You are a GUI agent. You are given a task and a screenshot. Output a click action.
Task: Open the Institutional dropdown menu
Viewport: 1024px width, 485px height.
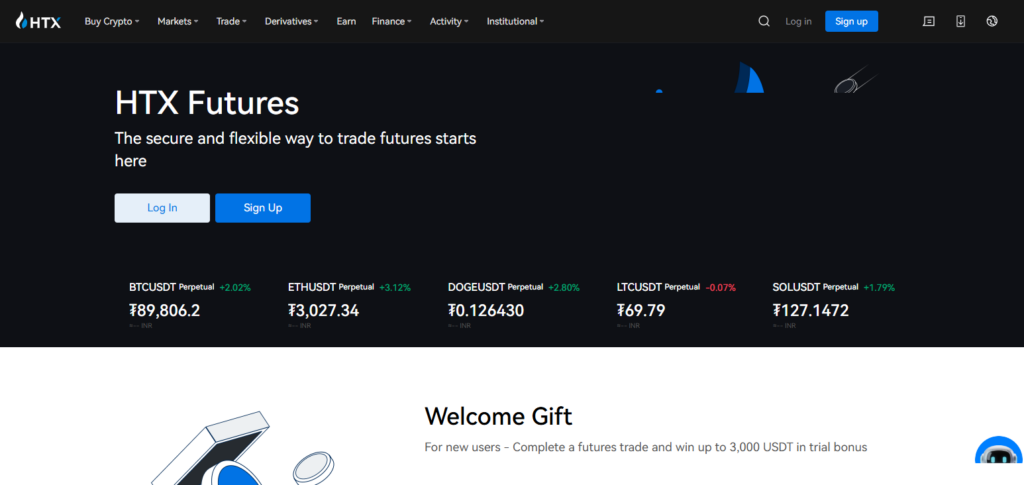515,22
